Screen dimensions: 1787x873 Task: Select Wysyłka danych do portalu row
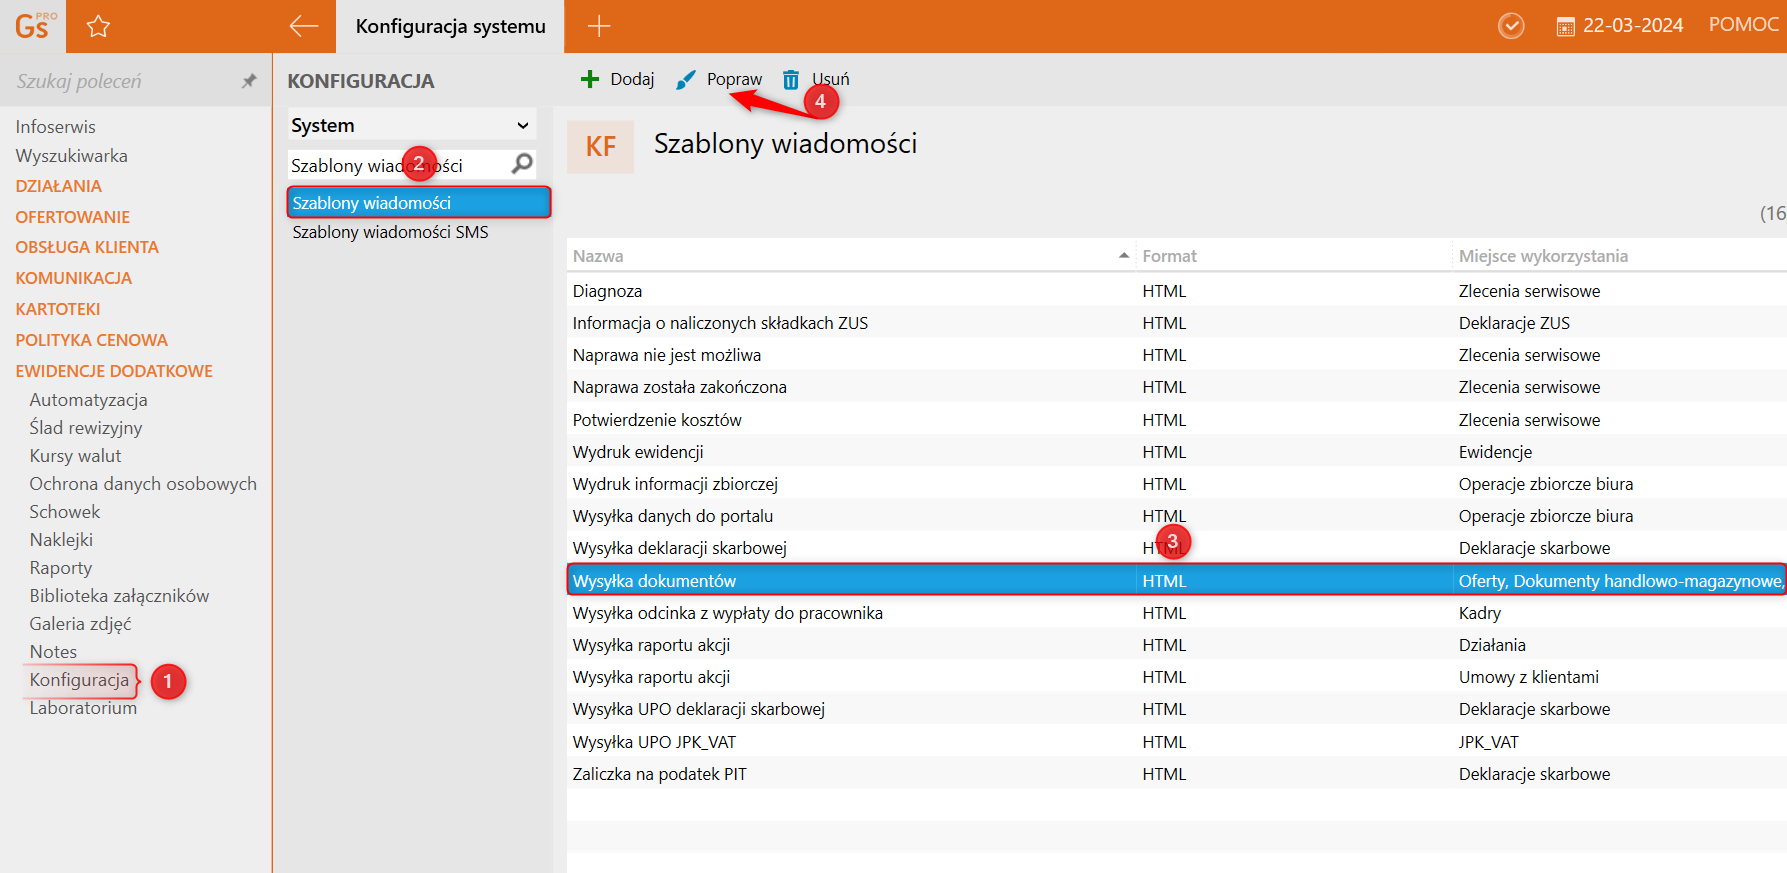(x=1176, y=516)
